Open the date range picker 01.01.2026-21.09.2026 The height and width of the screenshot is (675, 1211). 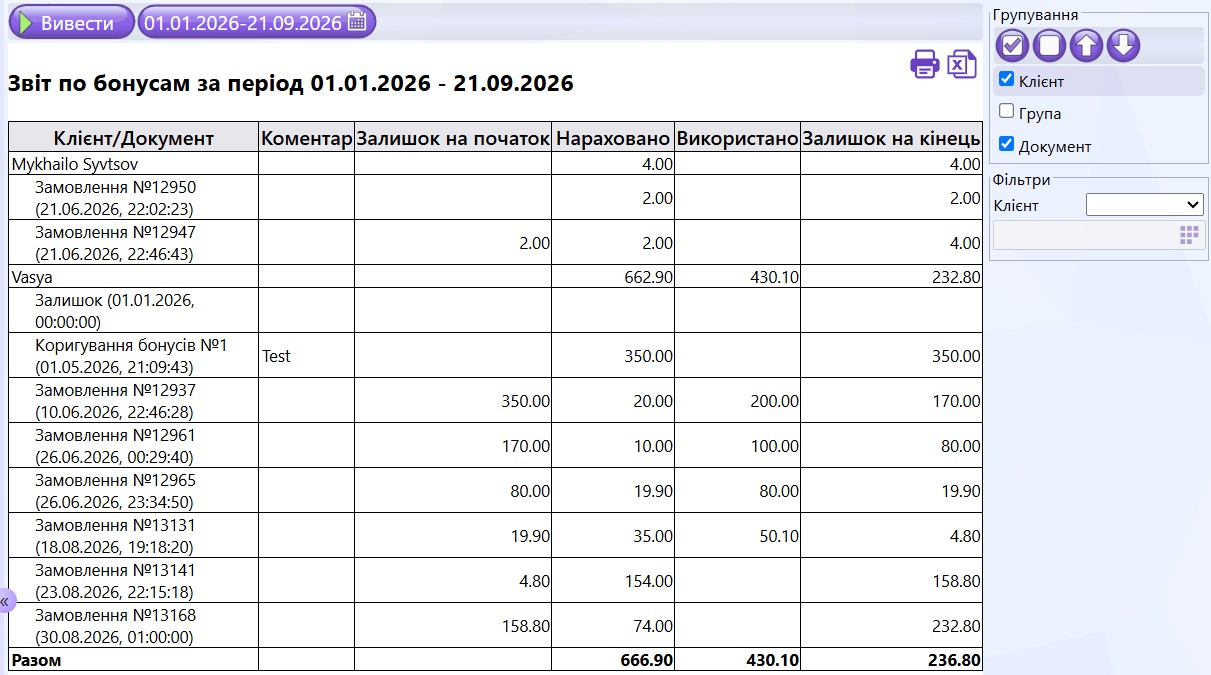256,22
